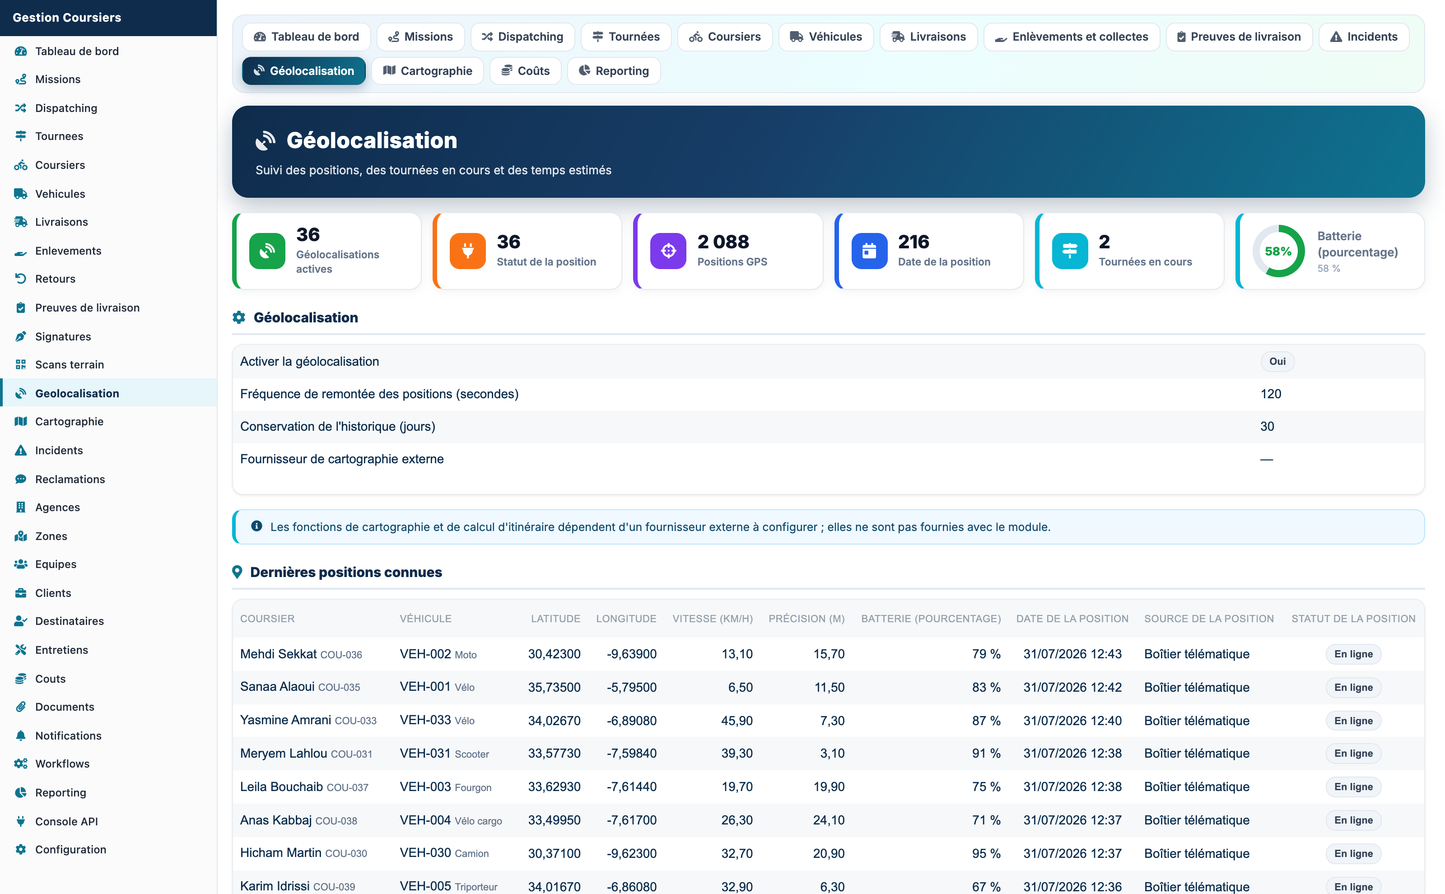
Task: Click the Notifications bell icon in the sidebar
Action: pos(20,736)
